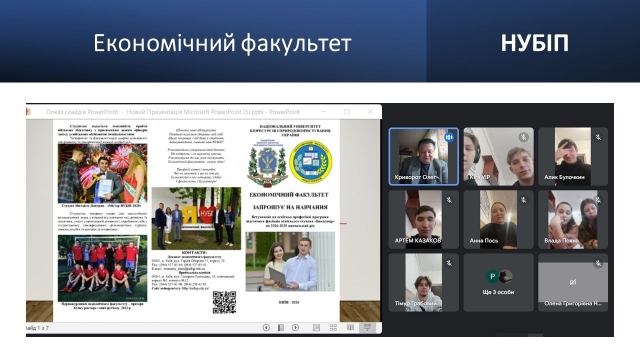Click muted mic icon on АРТЕМ КАЗАКОВ tile
This screenshot has height=360, width=640.
449,200
